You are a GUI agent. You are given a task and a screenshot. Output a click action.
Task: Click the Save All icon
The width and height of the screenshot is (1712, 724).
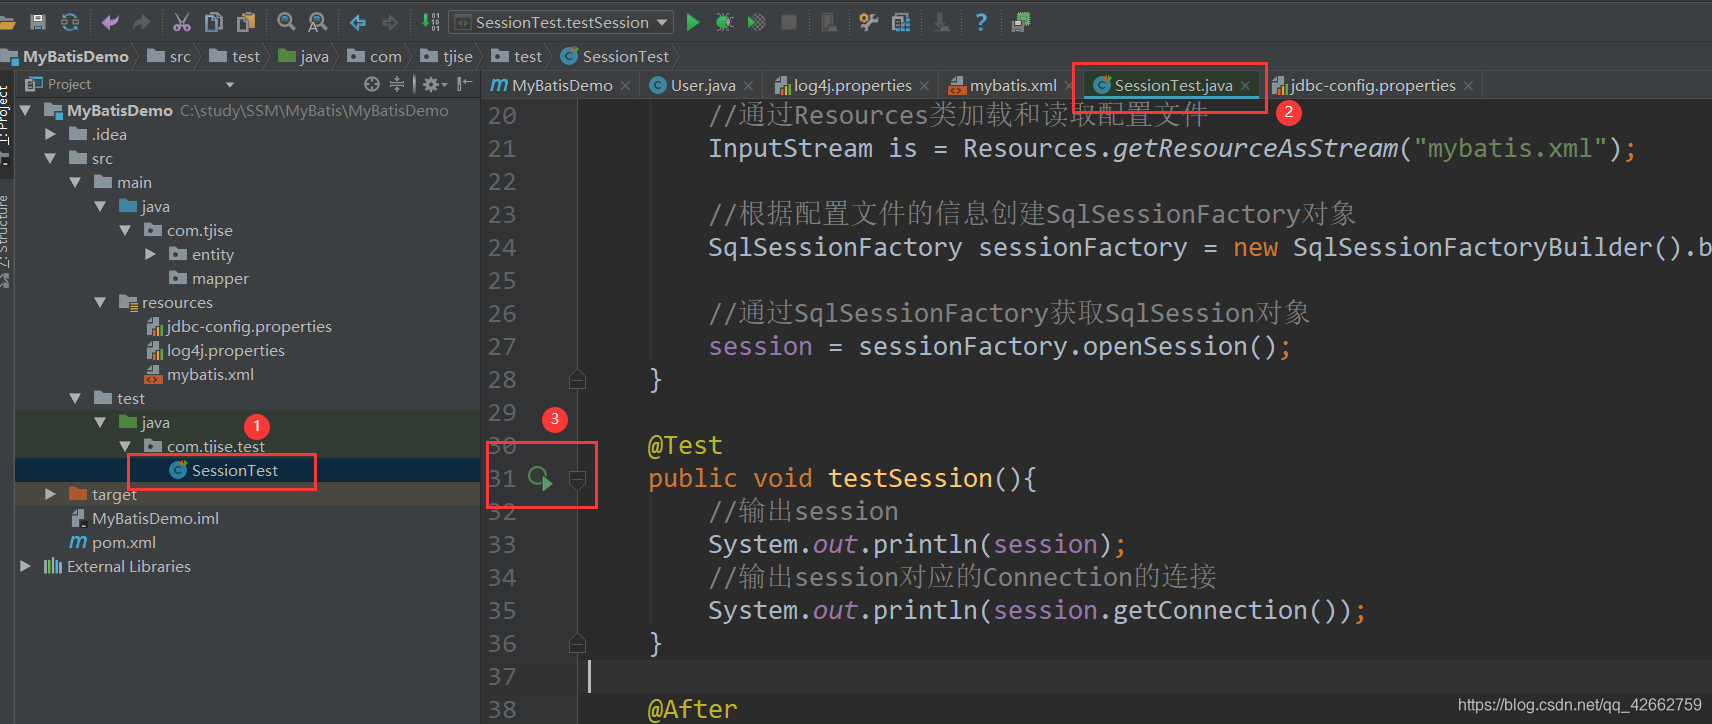(x=38, y=22)
